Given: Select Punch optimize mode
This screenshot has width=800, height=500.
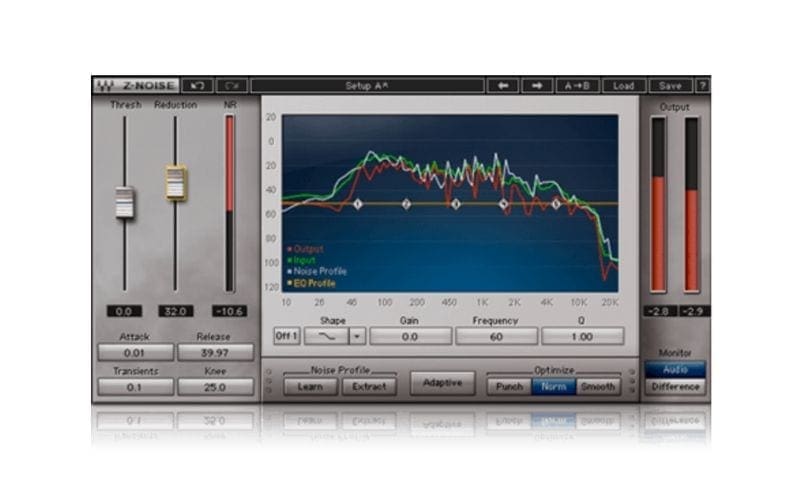Looking at the screenshot, I should (x=508, y=386).
